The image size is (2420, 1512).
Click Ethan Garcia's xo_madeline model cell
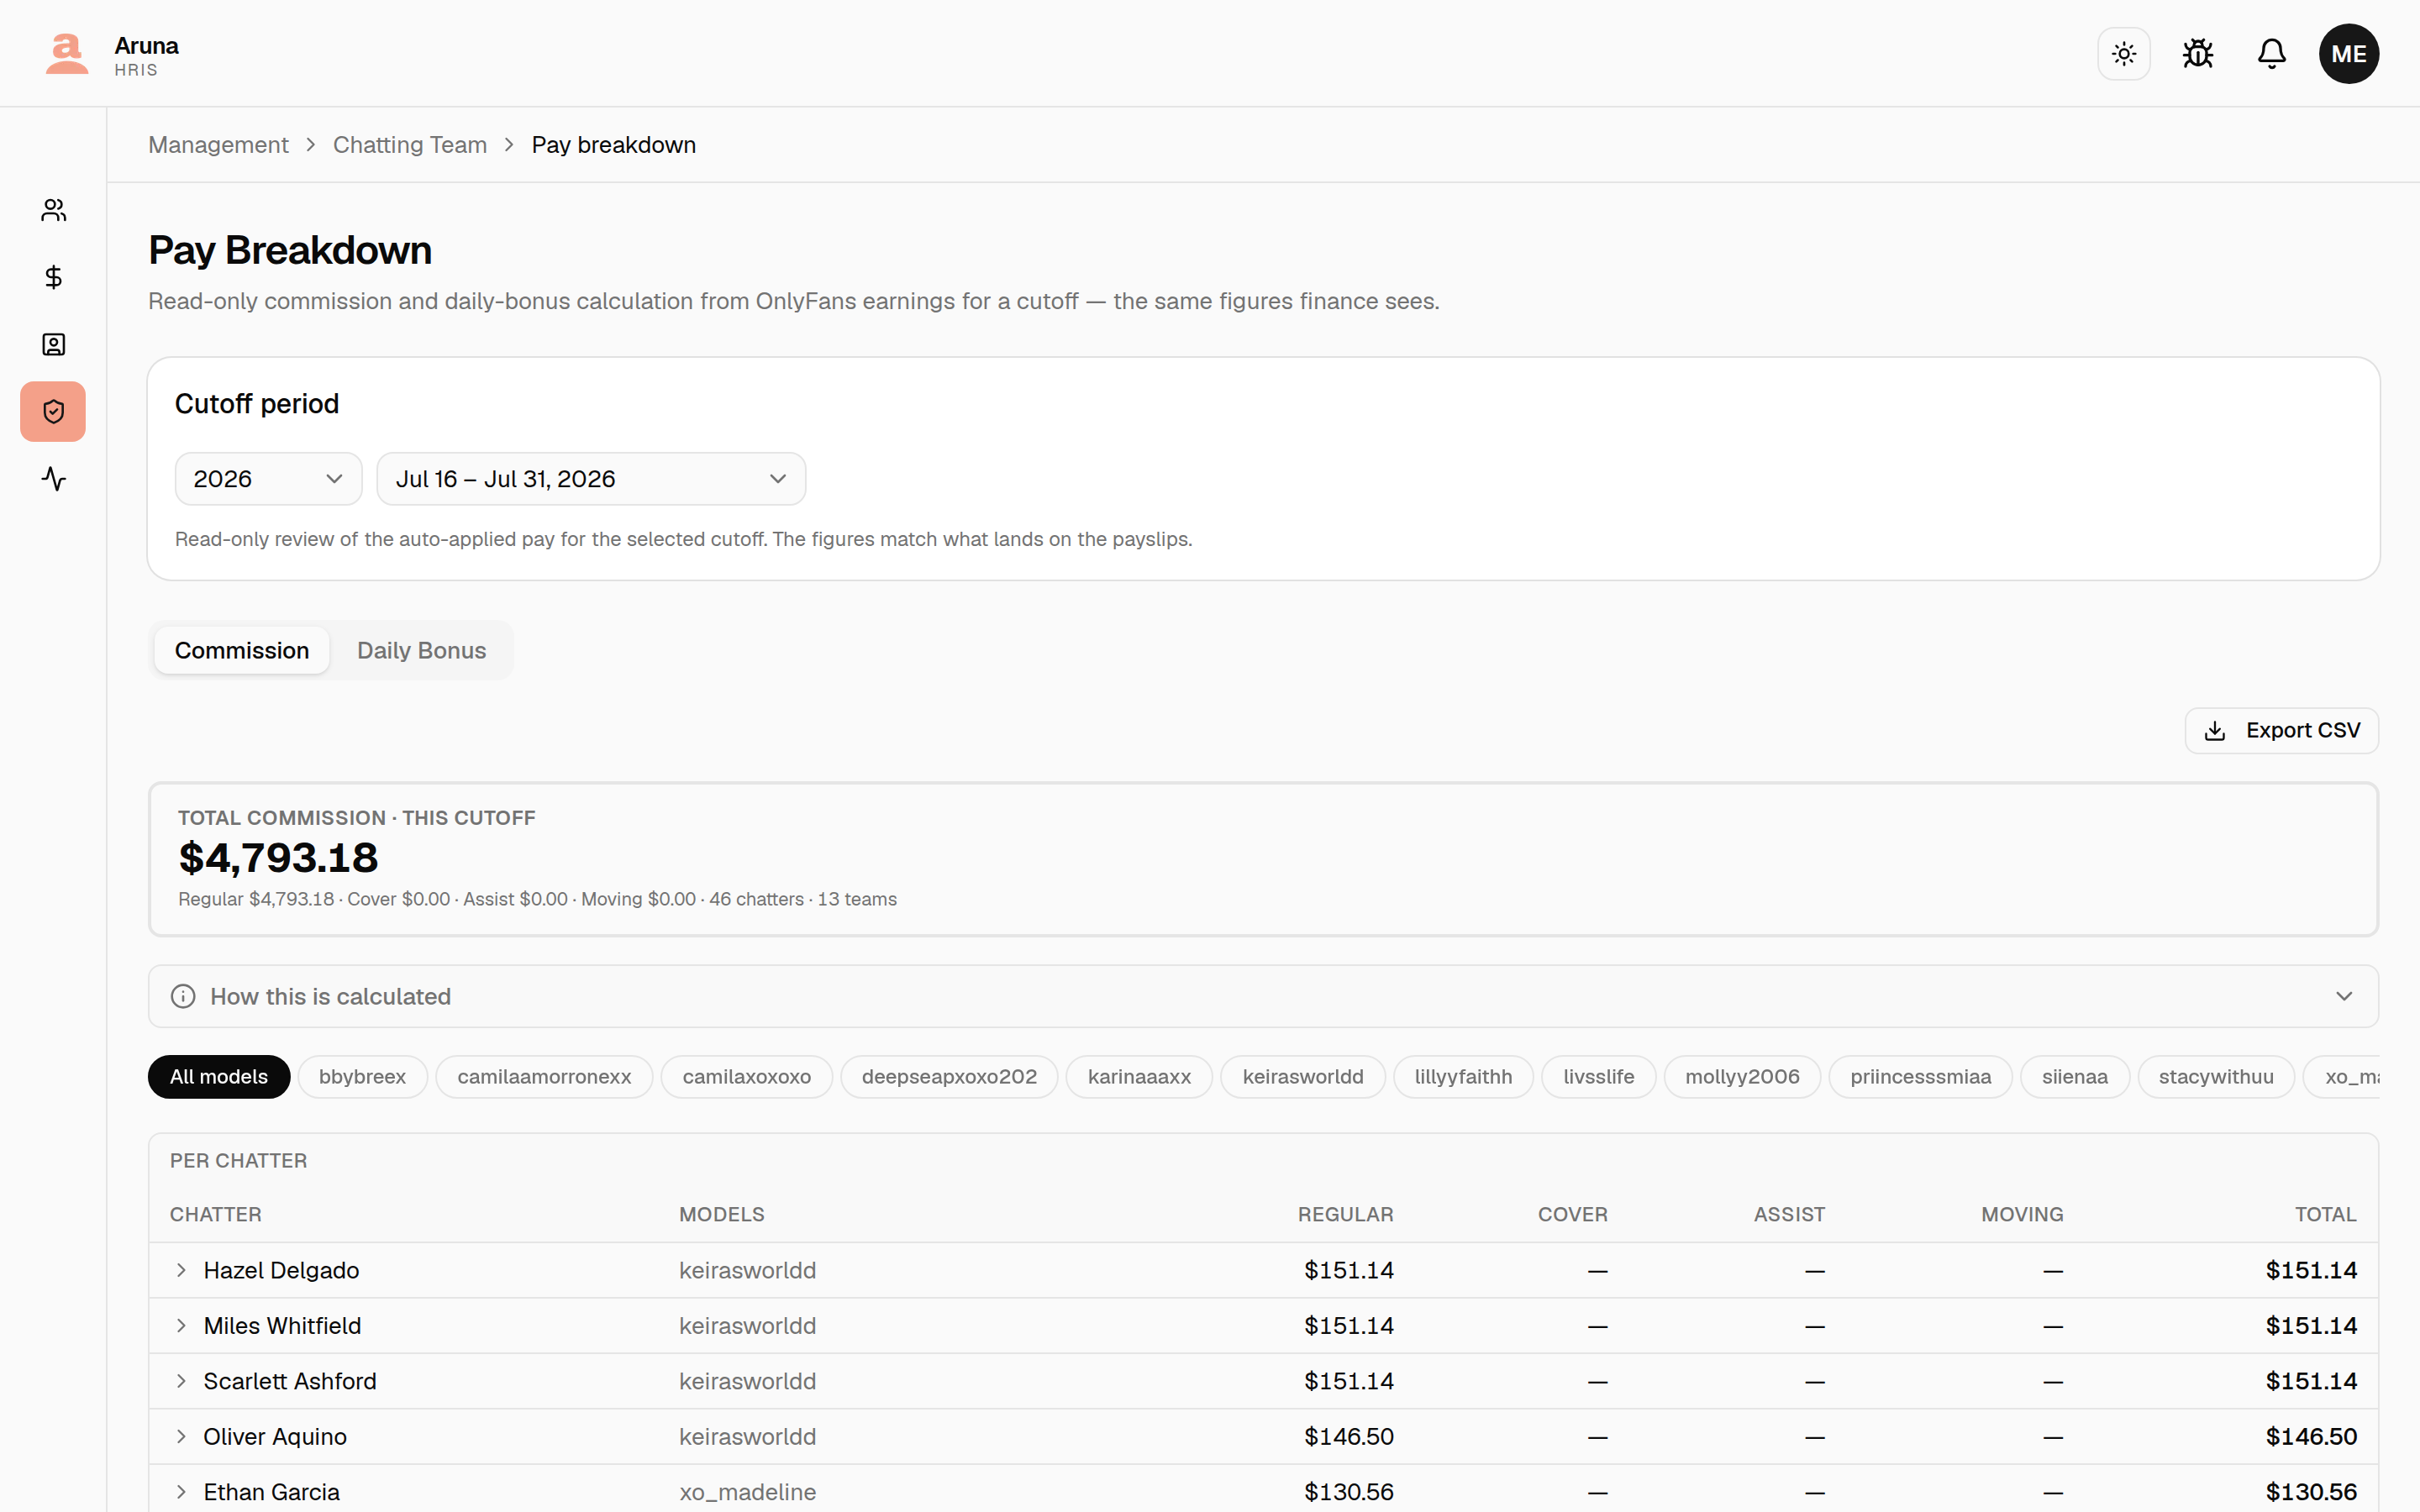tap(747, 1492)
